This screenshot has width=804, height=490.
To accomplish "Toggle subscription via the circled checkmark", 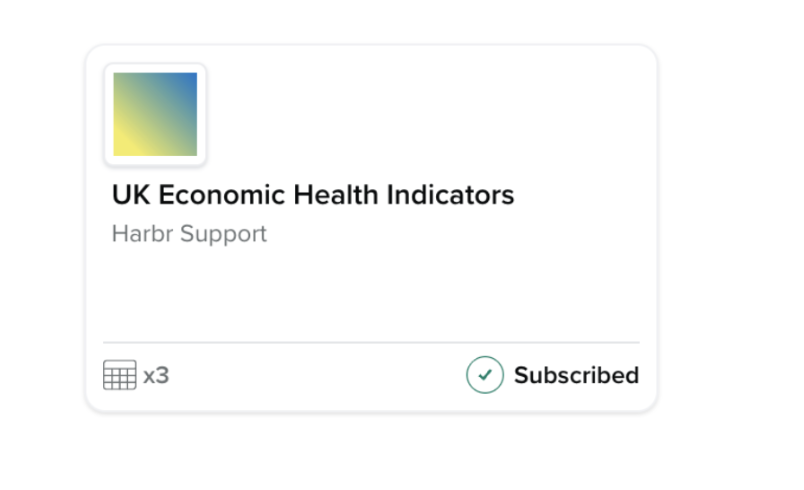I will coord(484,375).
